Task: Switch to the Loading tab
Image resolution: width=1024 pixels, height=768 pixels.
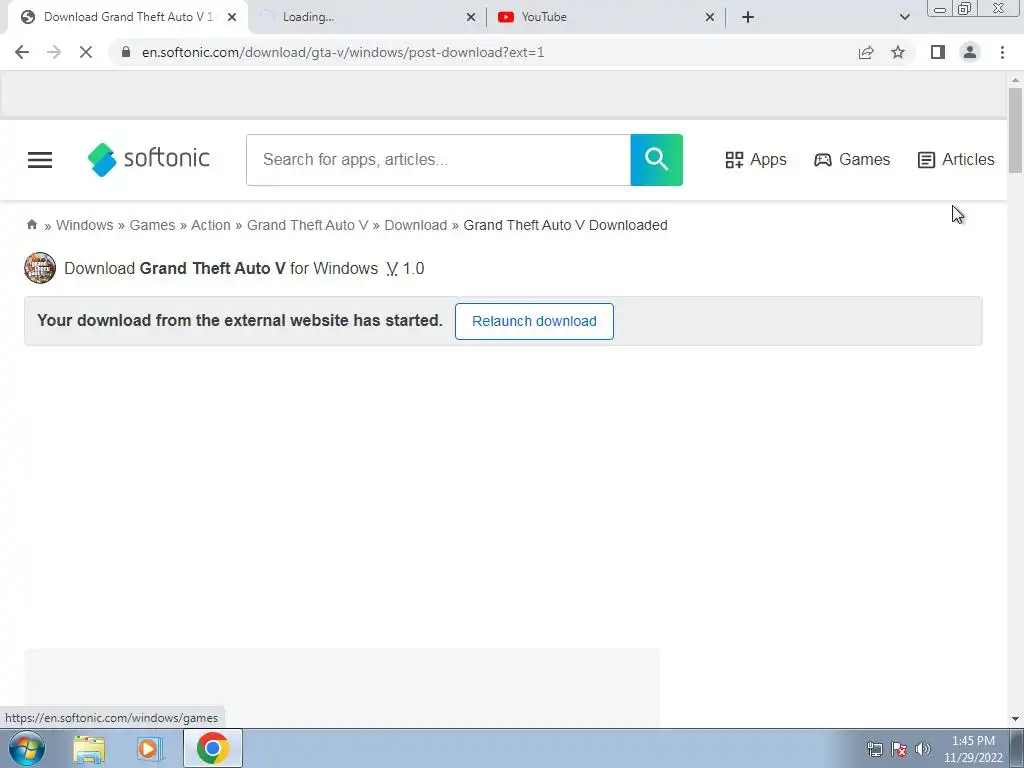Action: pos(366,17)
